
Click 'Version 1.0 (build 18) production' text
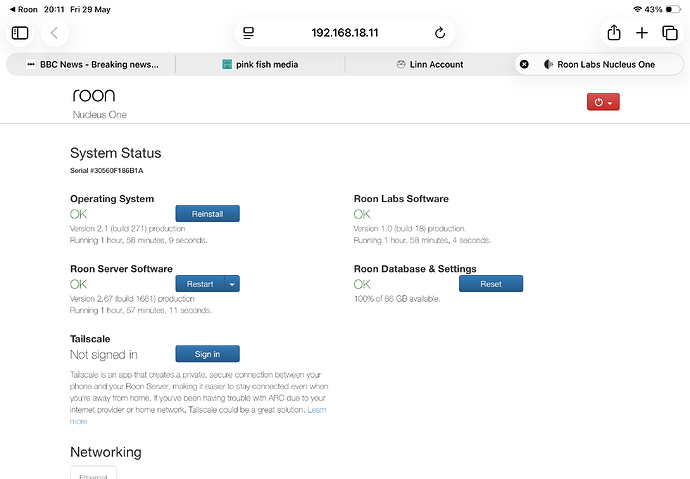click(410, 229)
